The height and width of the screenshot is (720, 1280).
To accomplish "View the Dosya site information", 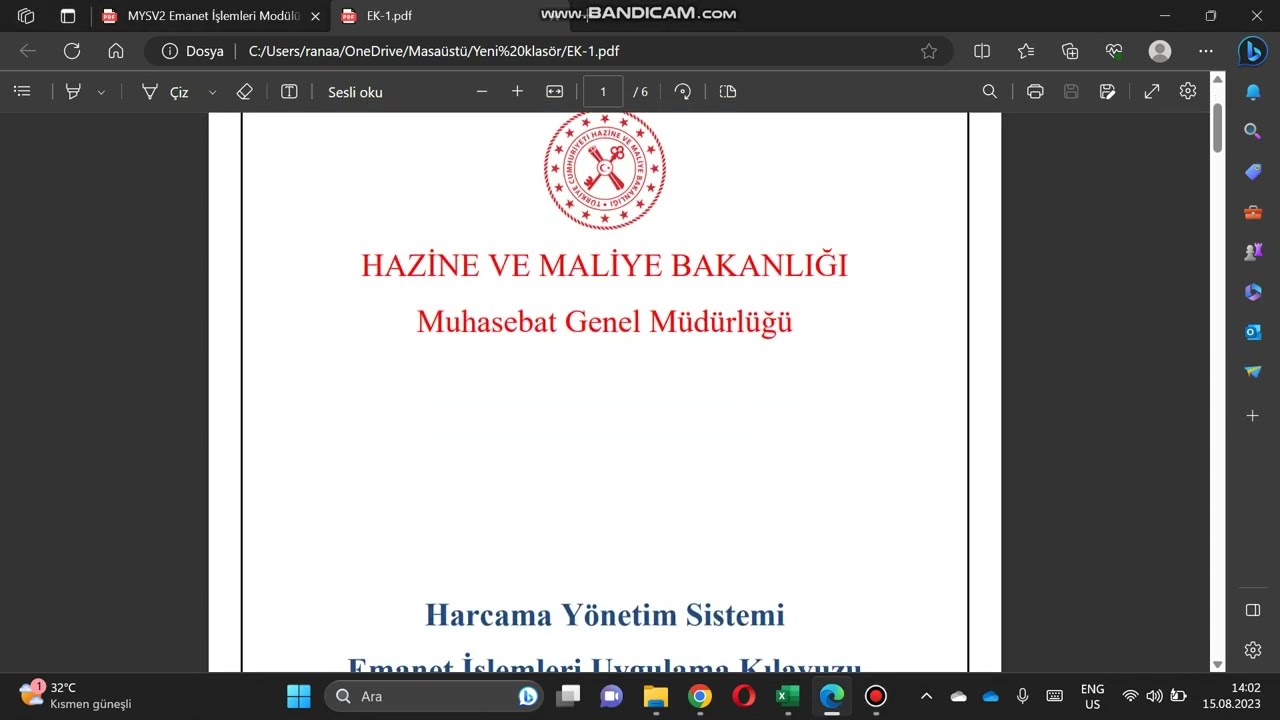I will point(193,51).
